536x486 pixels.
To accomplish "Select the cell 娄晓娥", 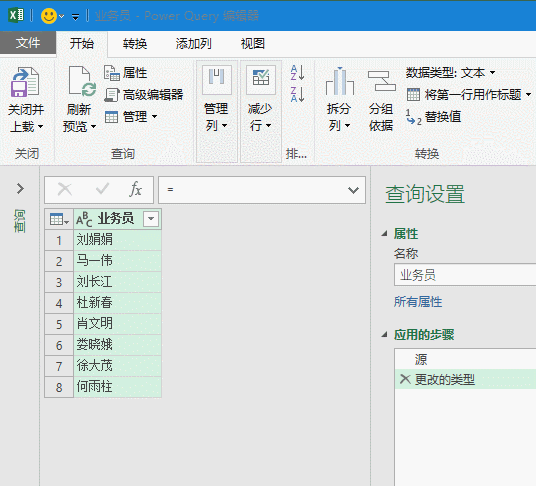I will tap(117, 345).
